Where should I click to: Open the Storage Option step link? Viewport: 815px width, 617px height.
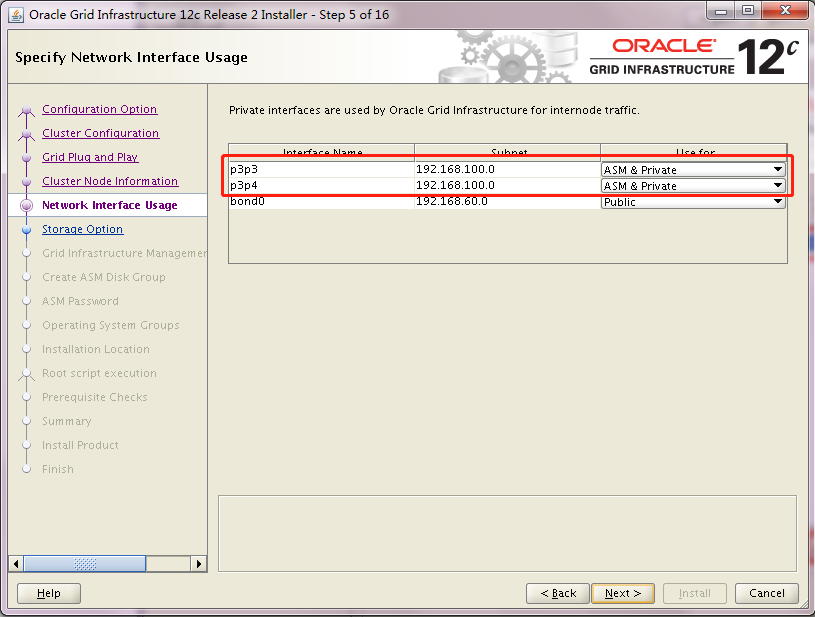click(83, 229)
